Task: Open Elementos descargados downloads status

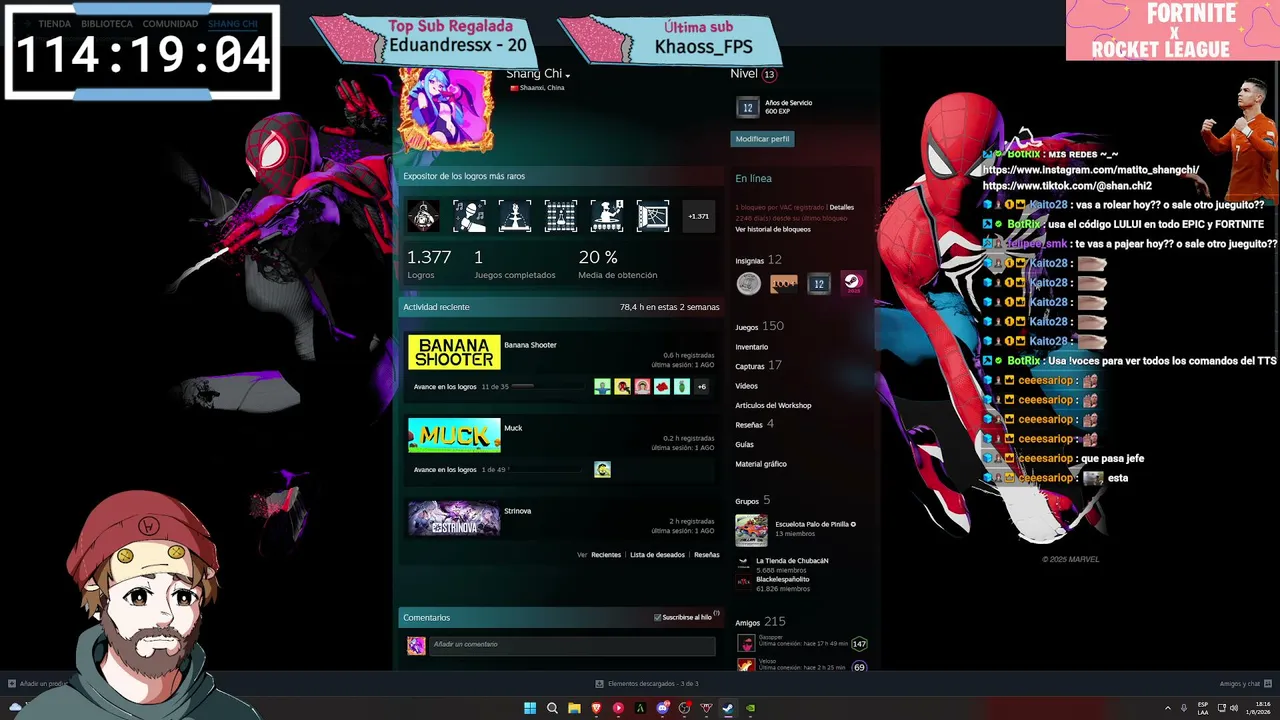Action: [x=647, y=684]
